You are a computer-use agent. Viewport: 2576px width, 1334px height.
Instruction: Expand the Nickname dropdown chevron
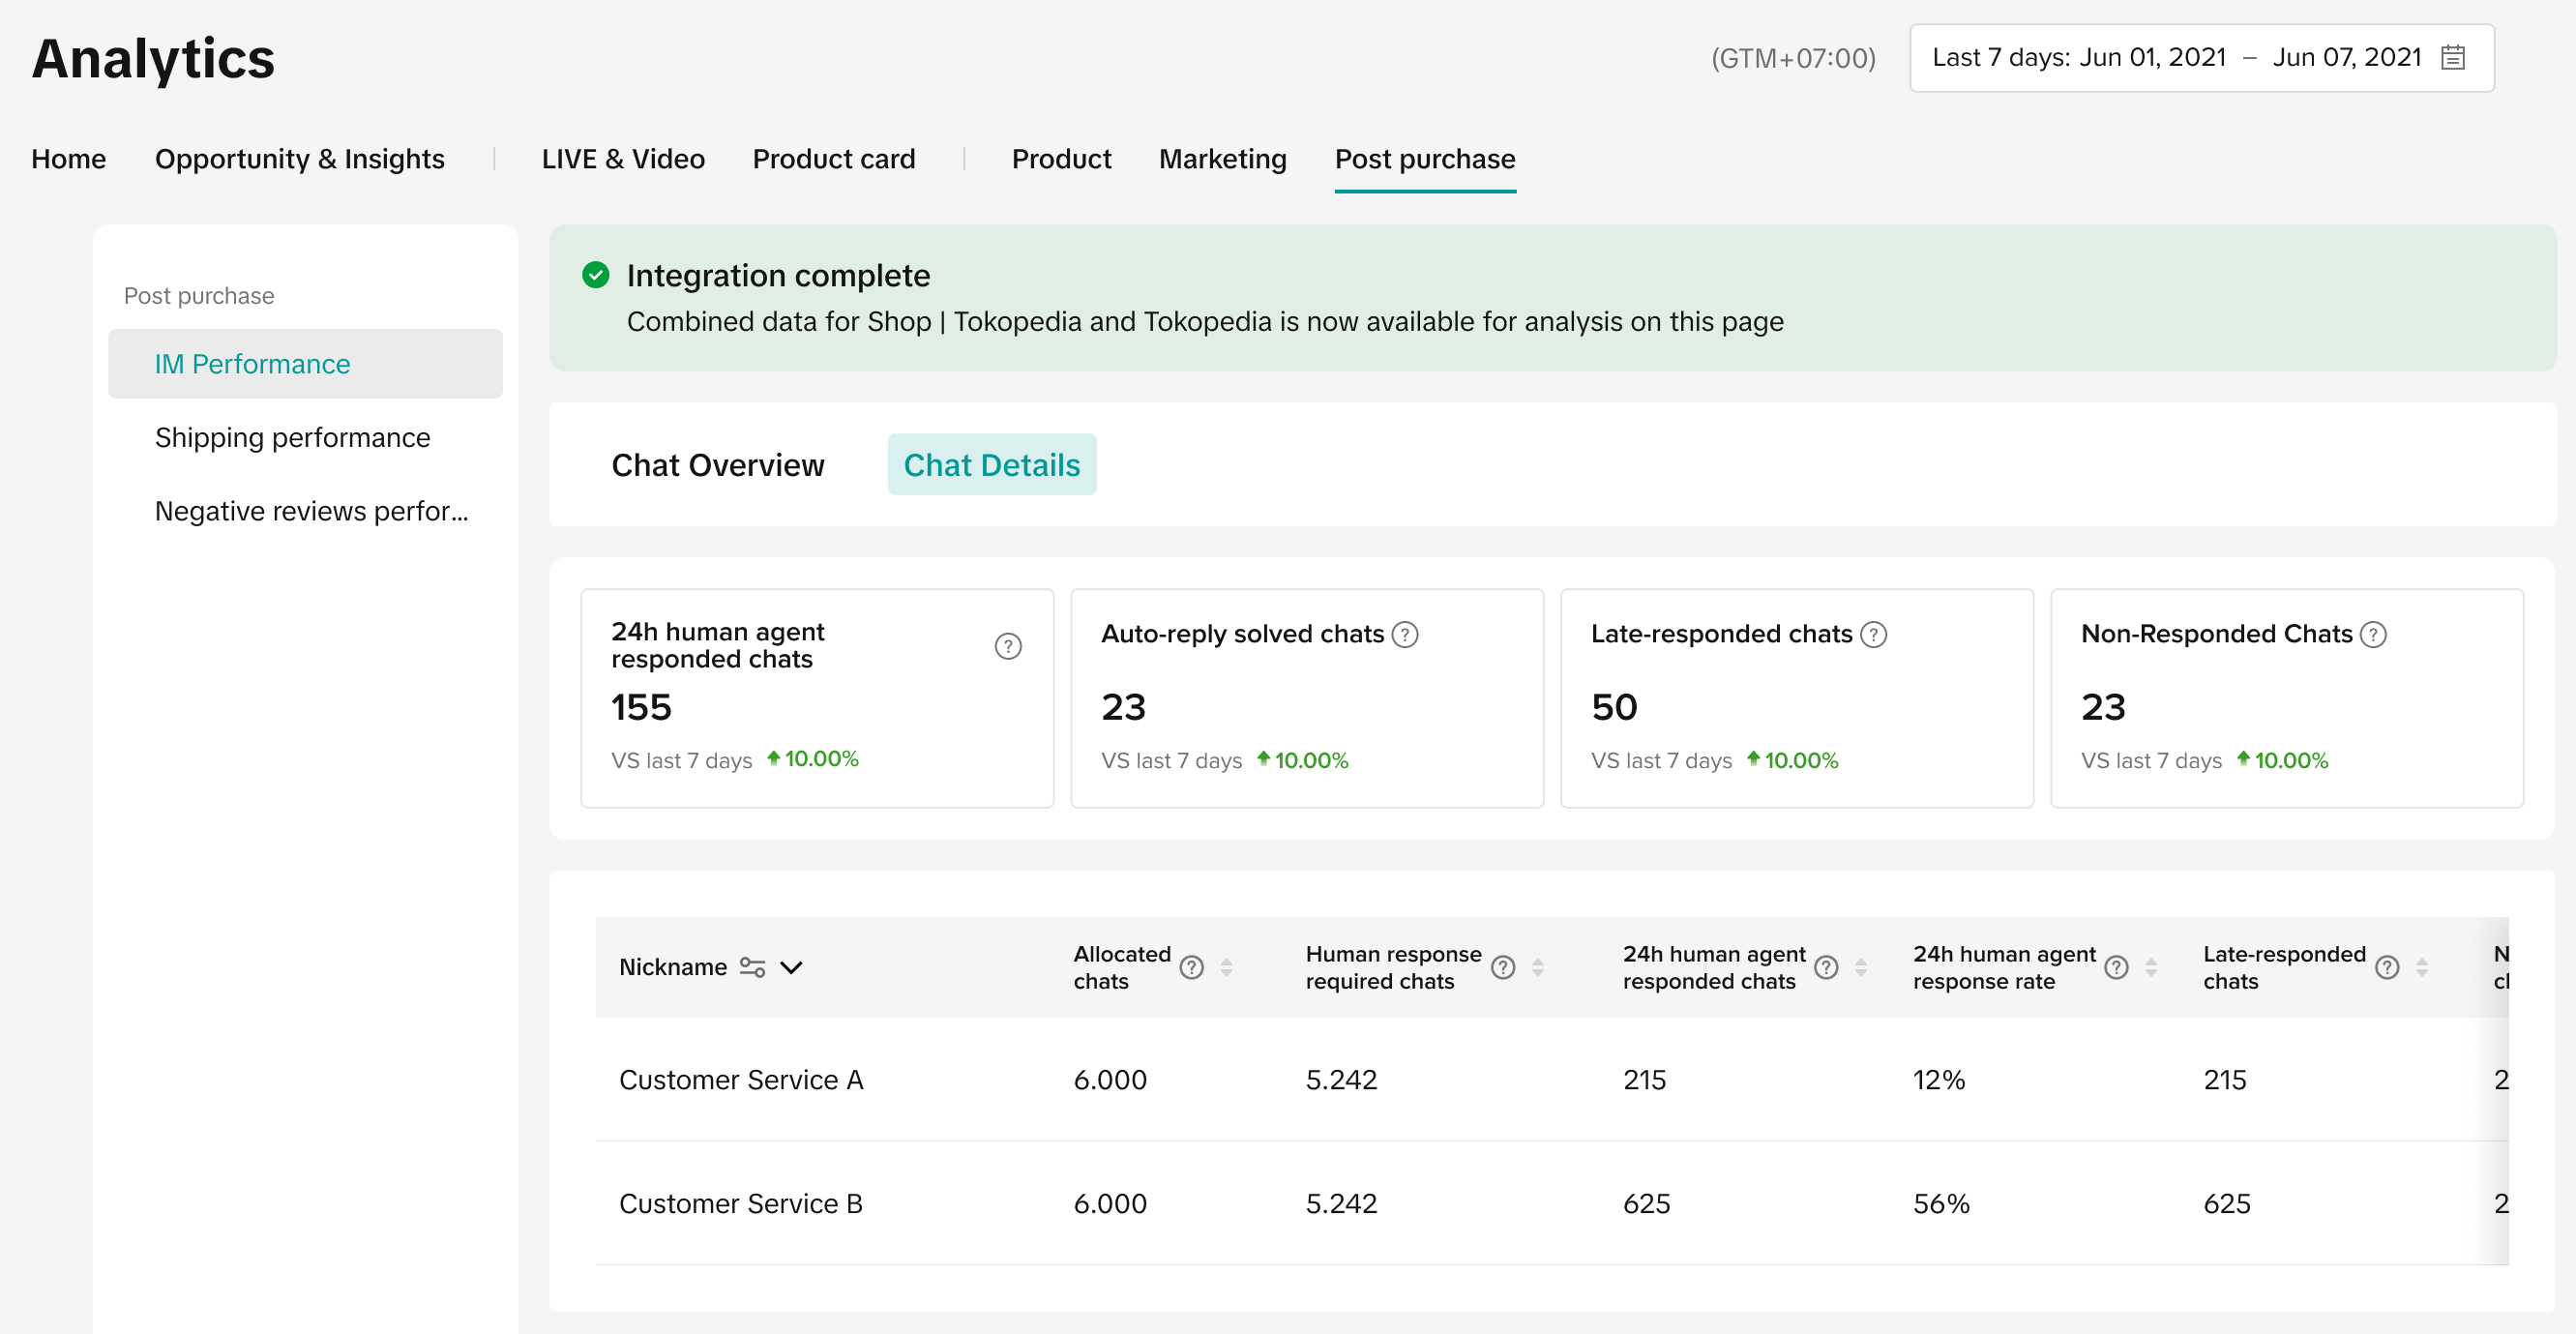coord(791,967)
